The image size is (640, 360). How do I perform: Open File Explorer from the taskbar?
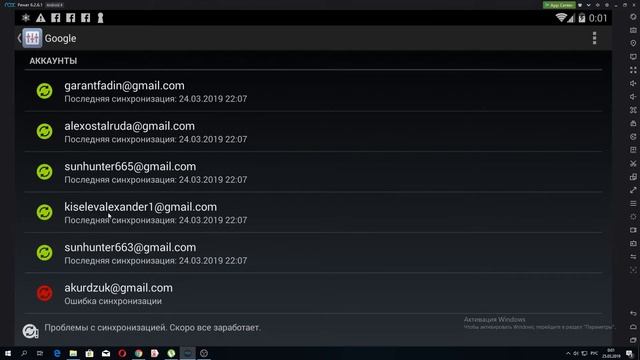[x=73, y=353]
